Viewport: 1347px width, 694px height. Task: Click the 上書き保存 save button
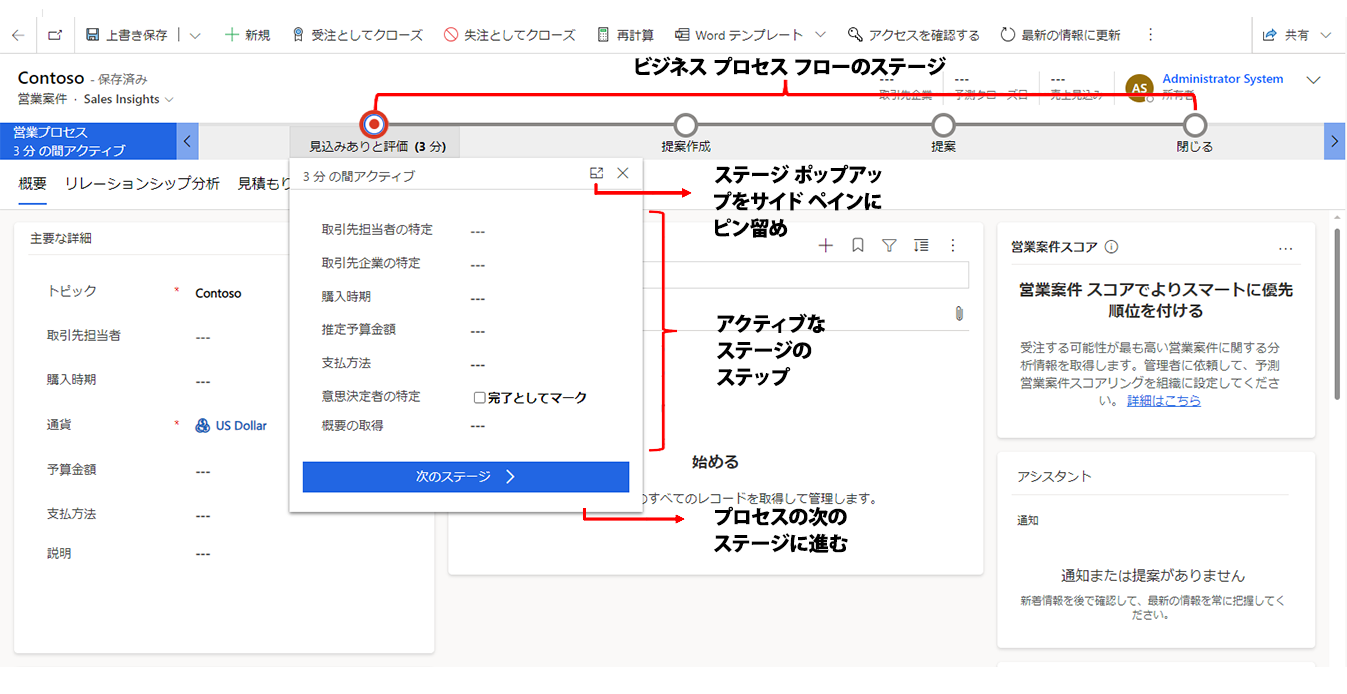point(127,35)
